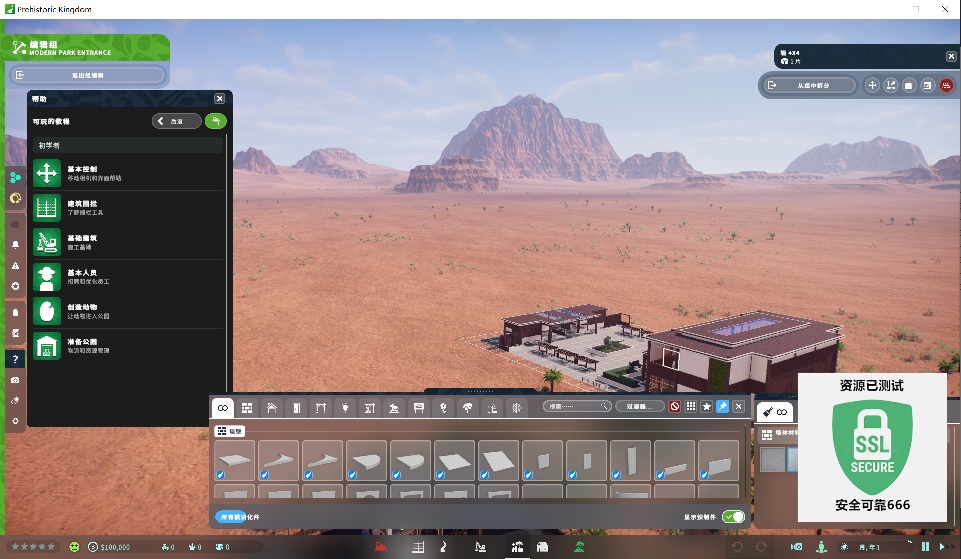The width and height of the screenshot is (961, 559).
Task: Select the lighting bulb category icon
Action: (345, 408)
